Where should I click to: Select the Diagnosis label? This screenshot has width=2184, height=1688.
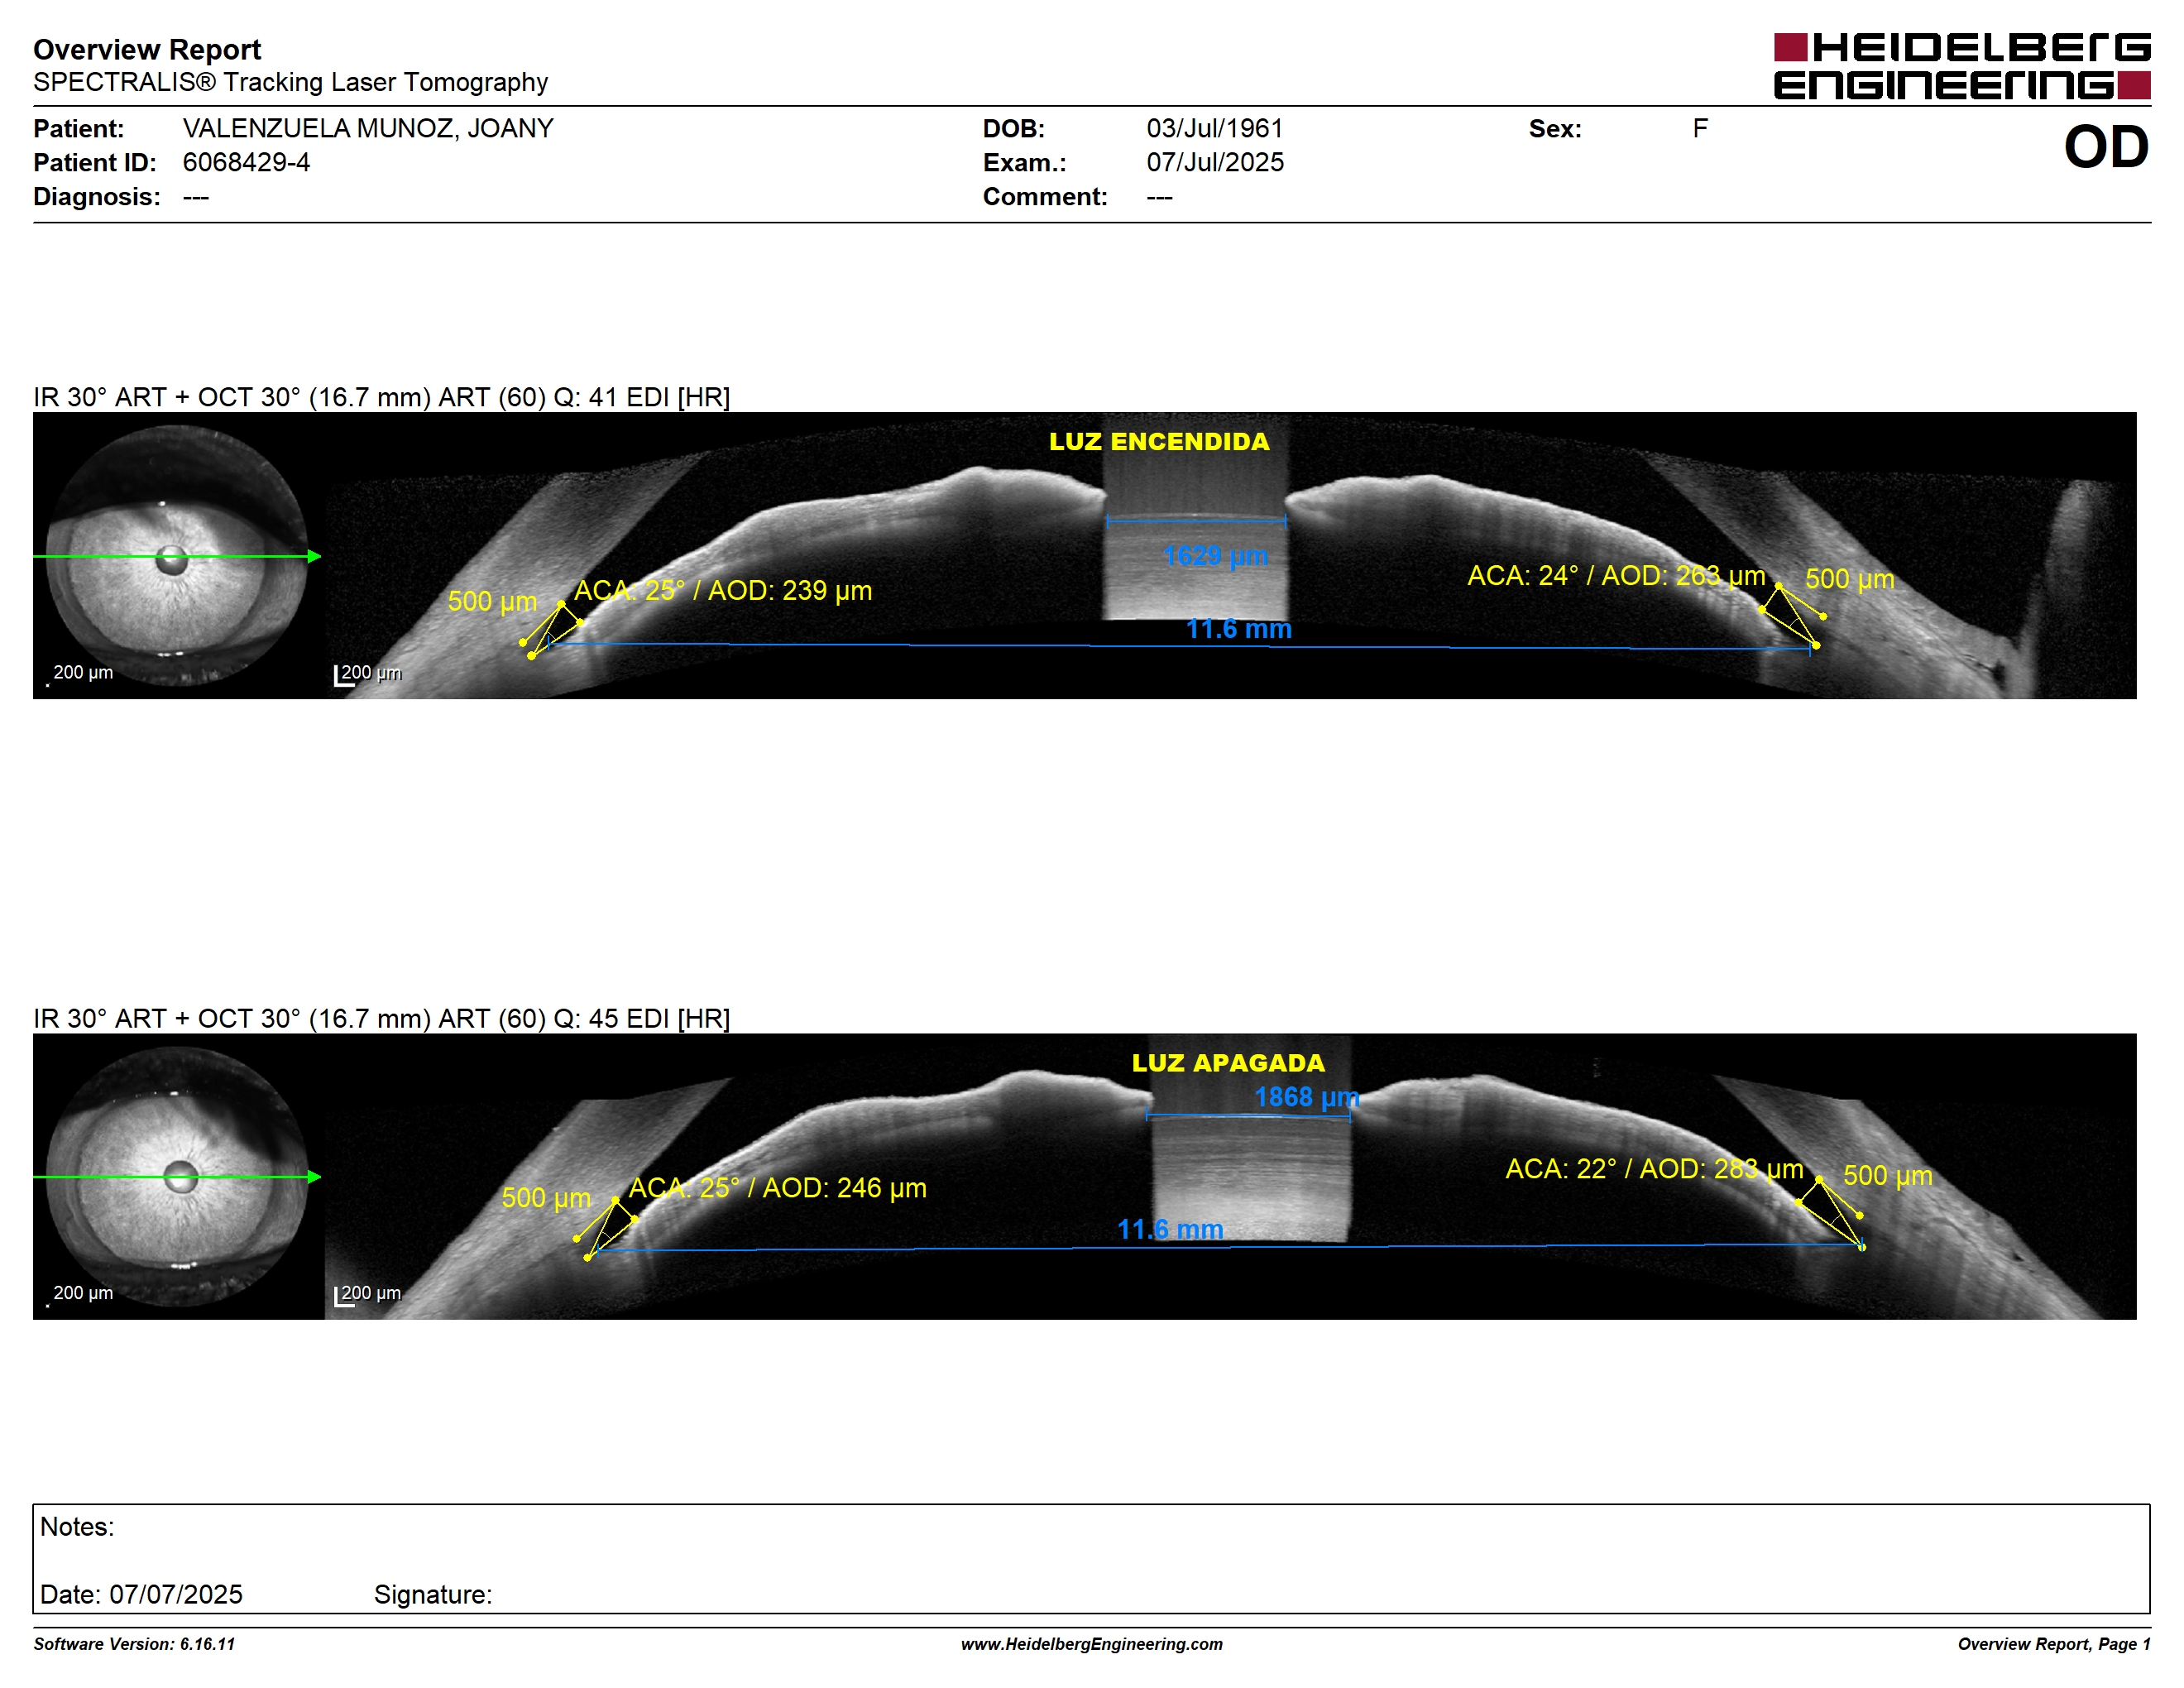[96, 196]
